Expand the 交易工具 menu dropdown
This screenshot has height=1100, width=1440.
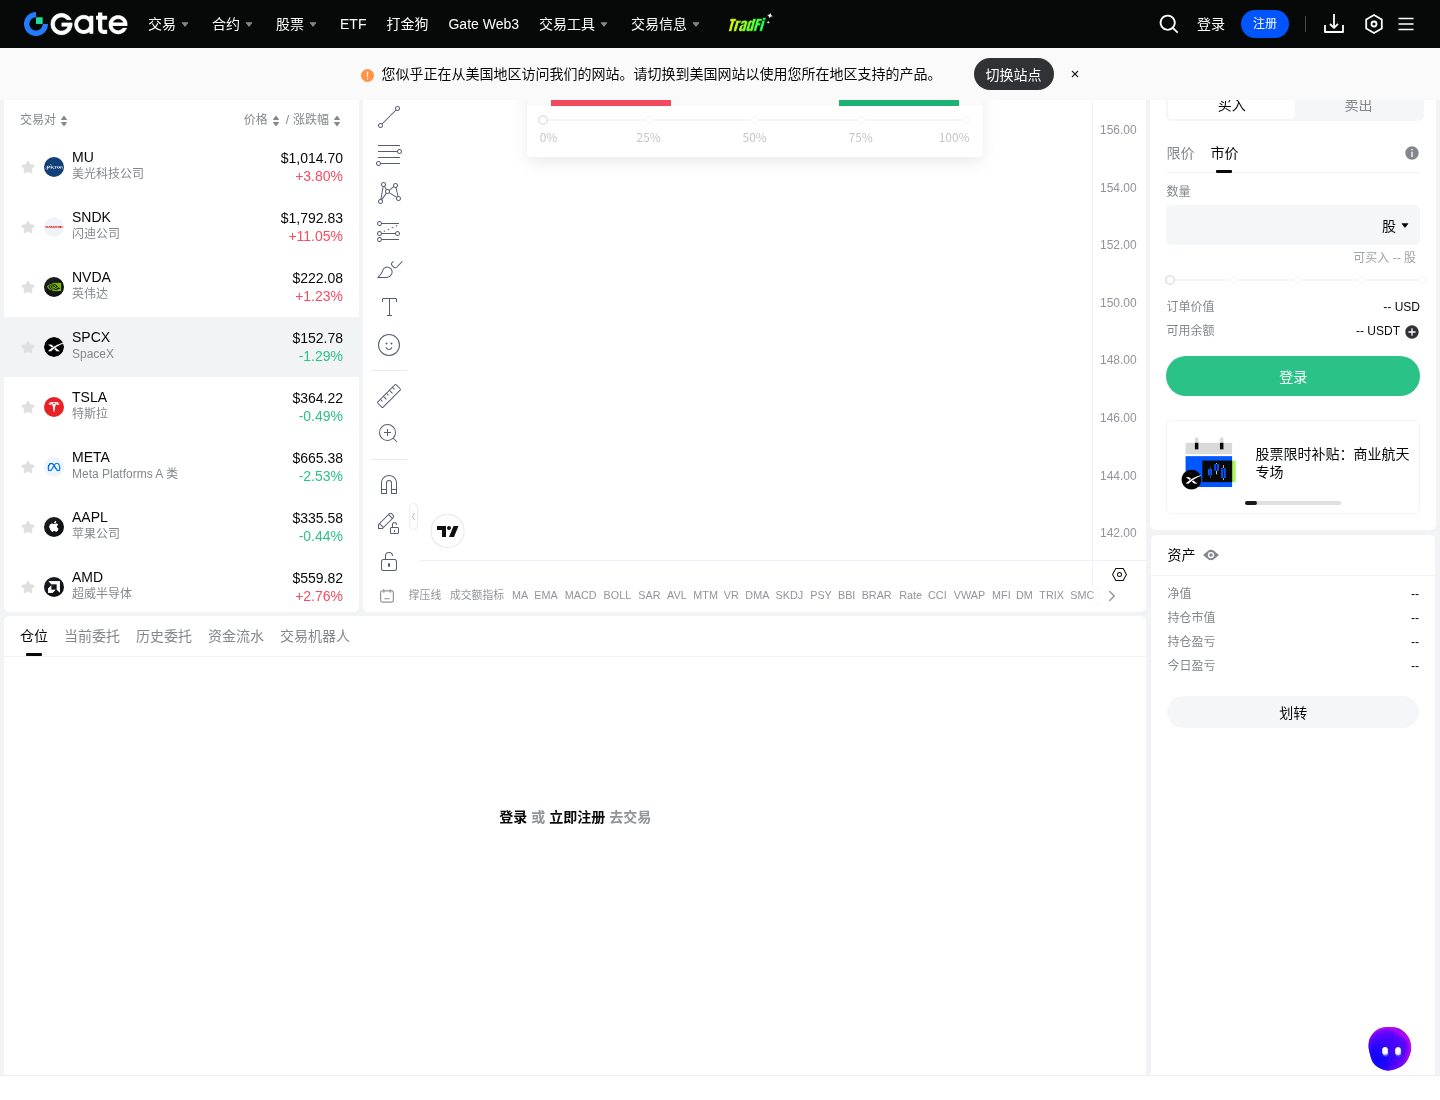[x=573, y=24]
